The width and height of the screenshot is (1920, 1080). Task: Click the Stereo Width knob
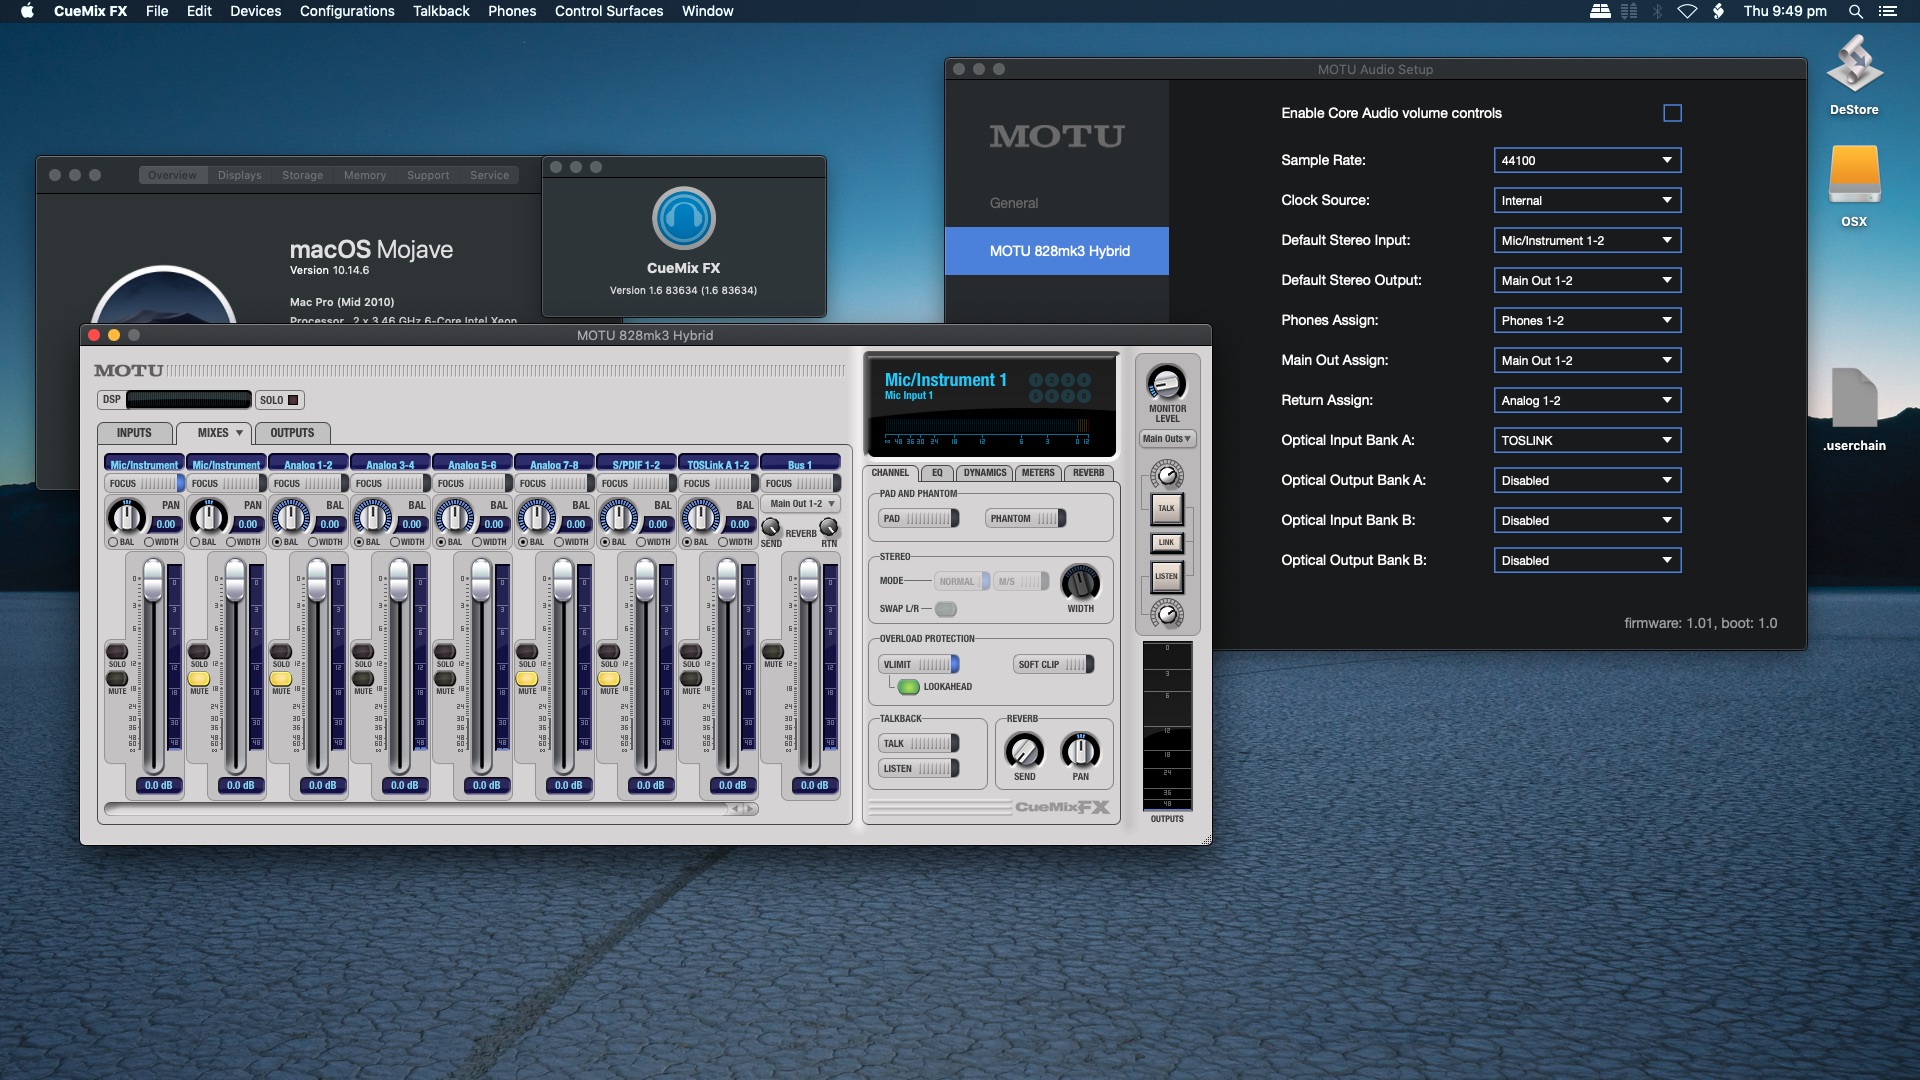pos(1080,583)
